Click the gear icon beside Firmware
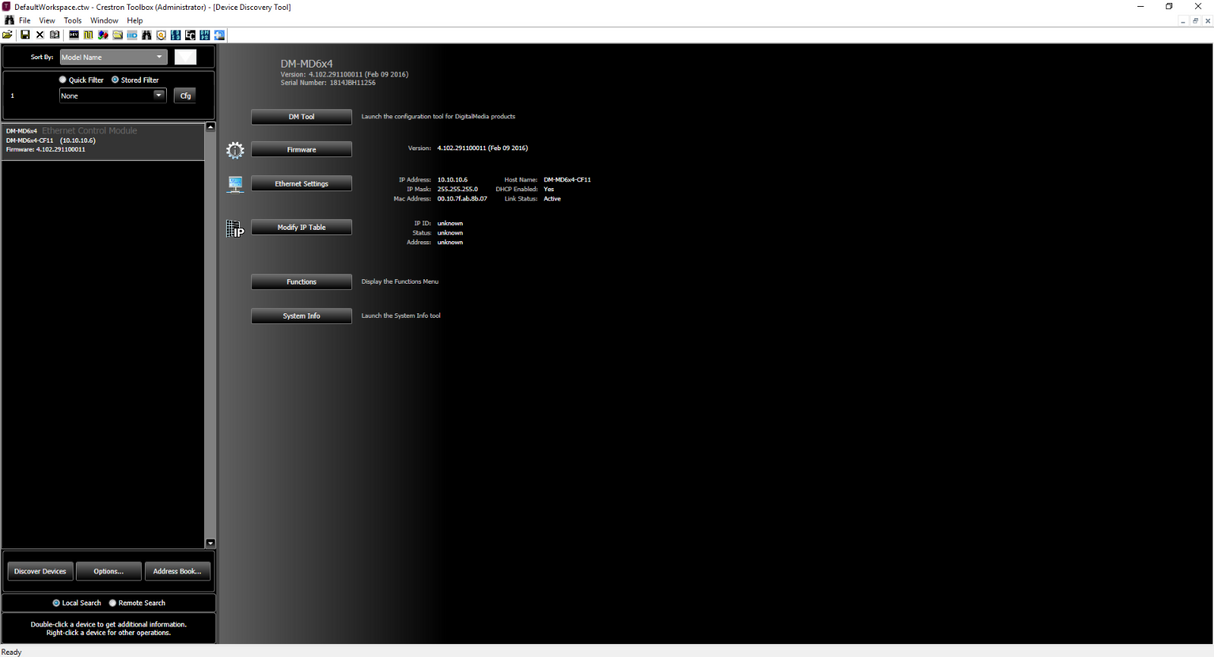1214x657 pixels. pyautogui.click(x=235, y=150)
